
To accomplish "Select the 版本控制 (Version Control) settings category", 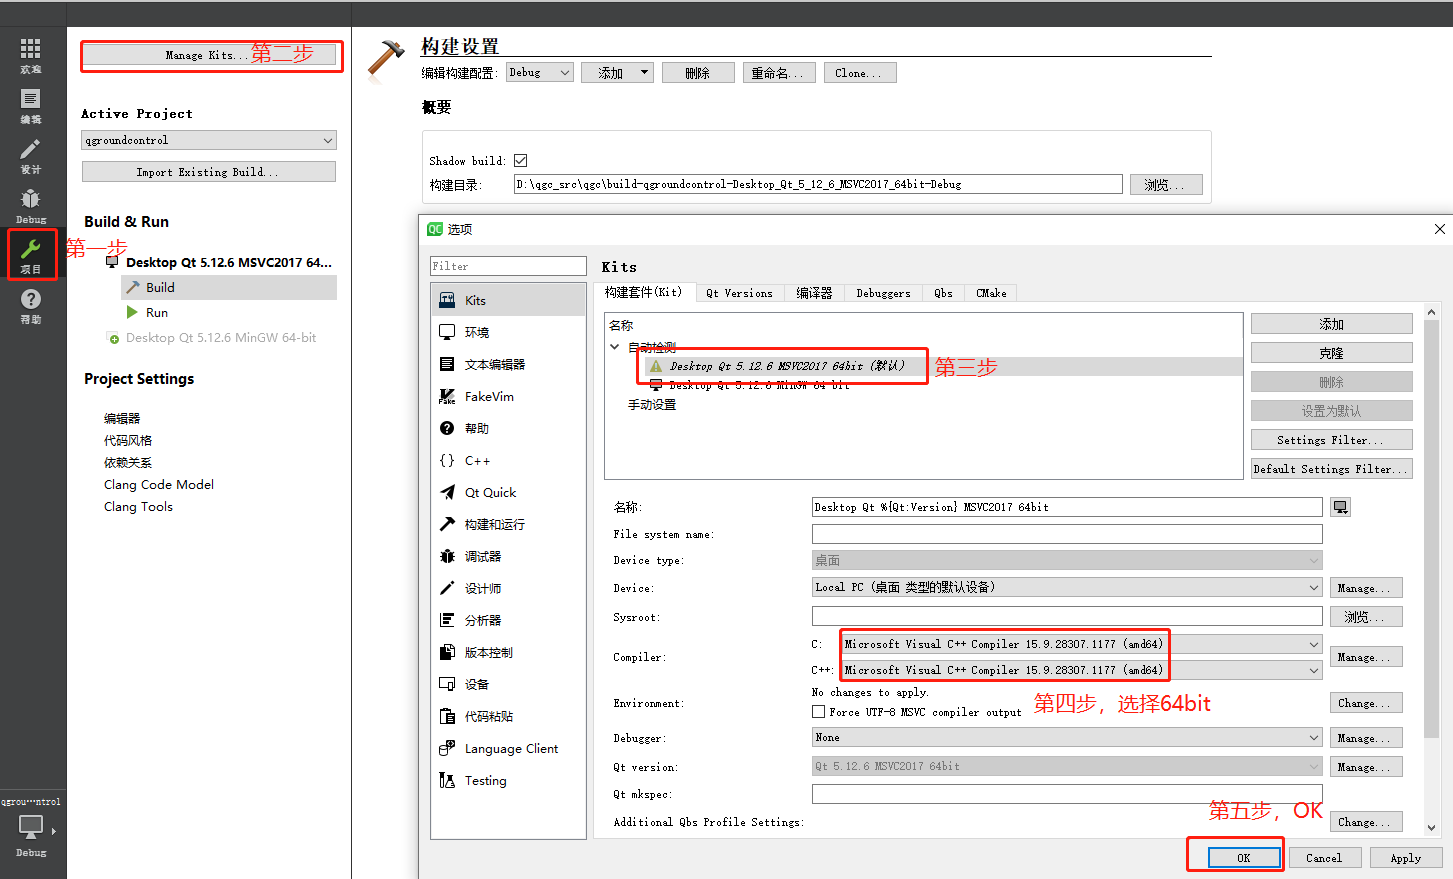I will point(486,652).
